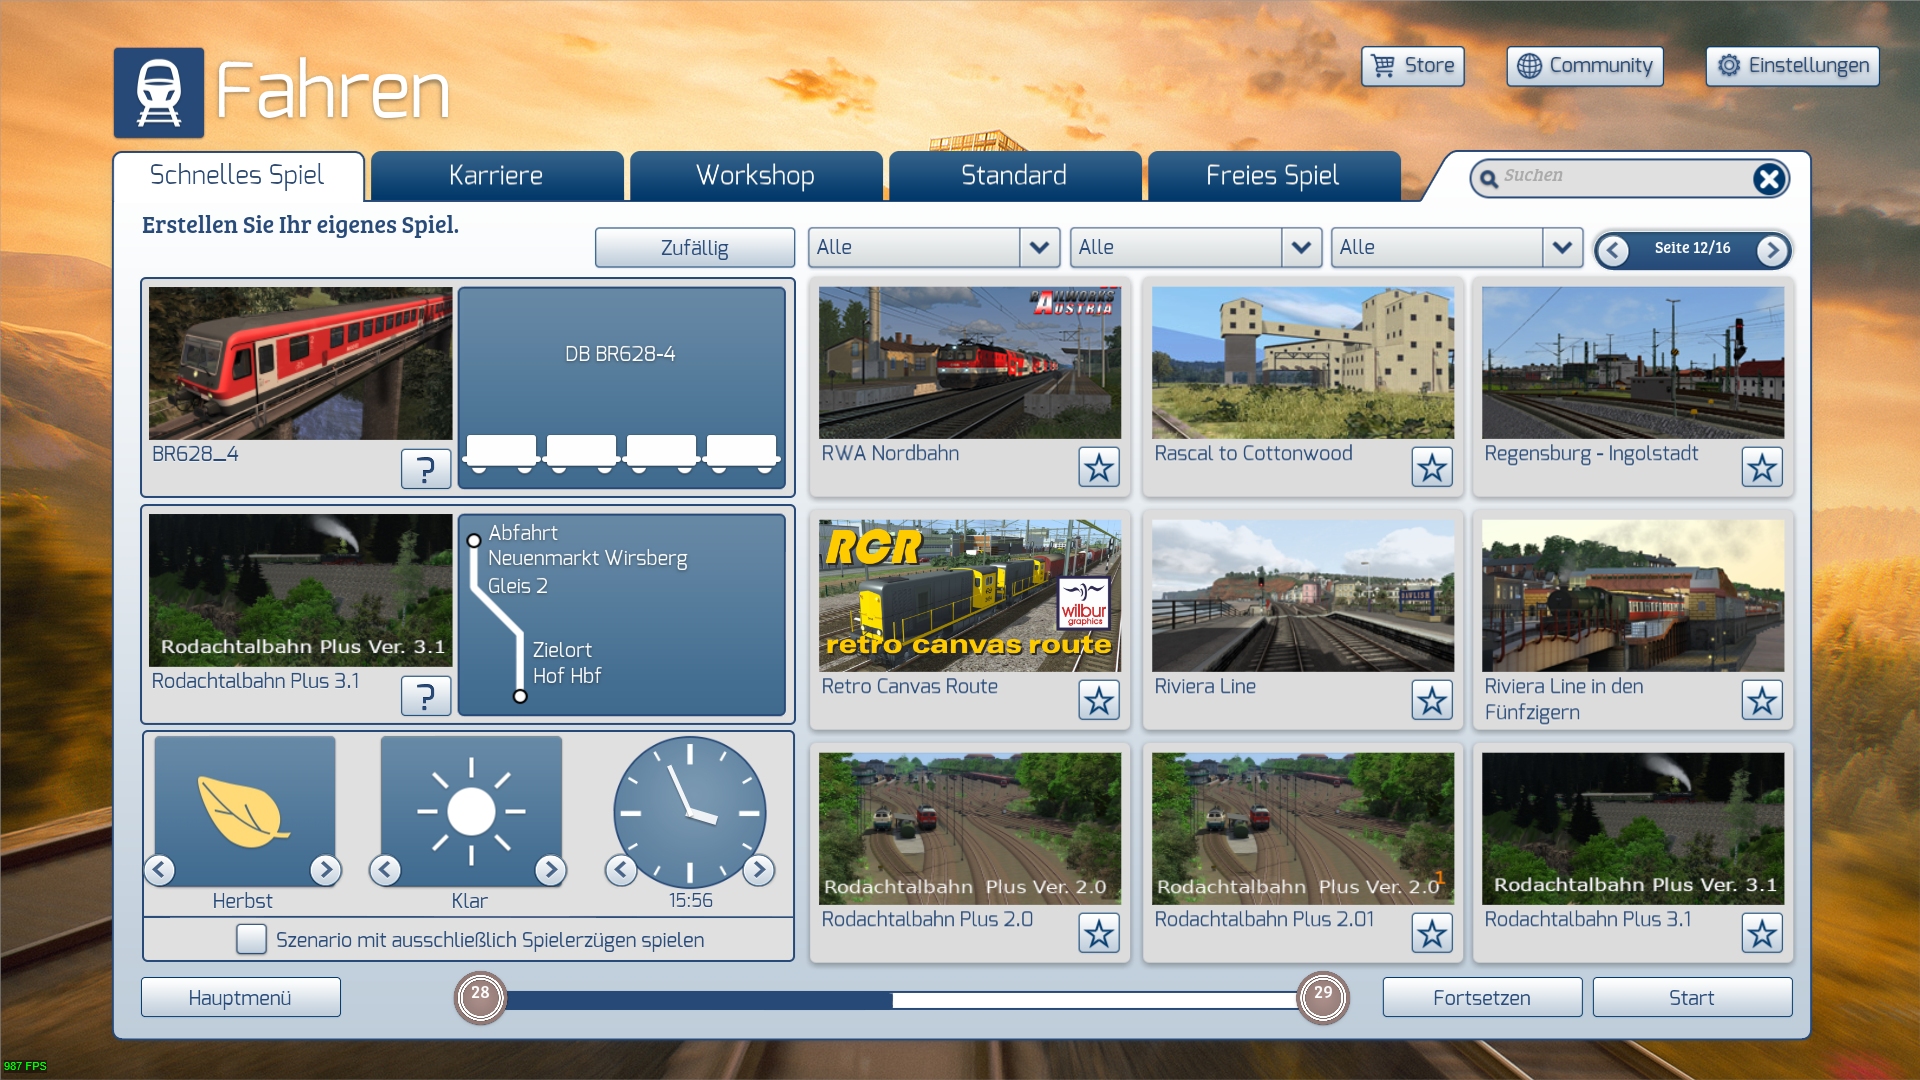Toggle the favorite star for Riviera Line
Image resolution: width=1920 pixels, height=1080 pixels.
tap(1431, 700)
